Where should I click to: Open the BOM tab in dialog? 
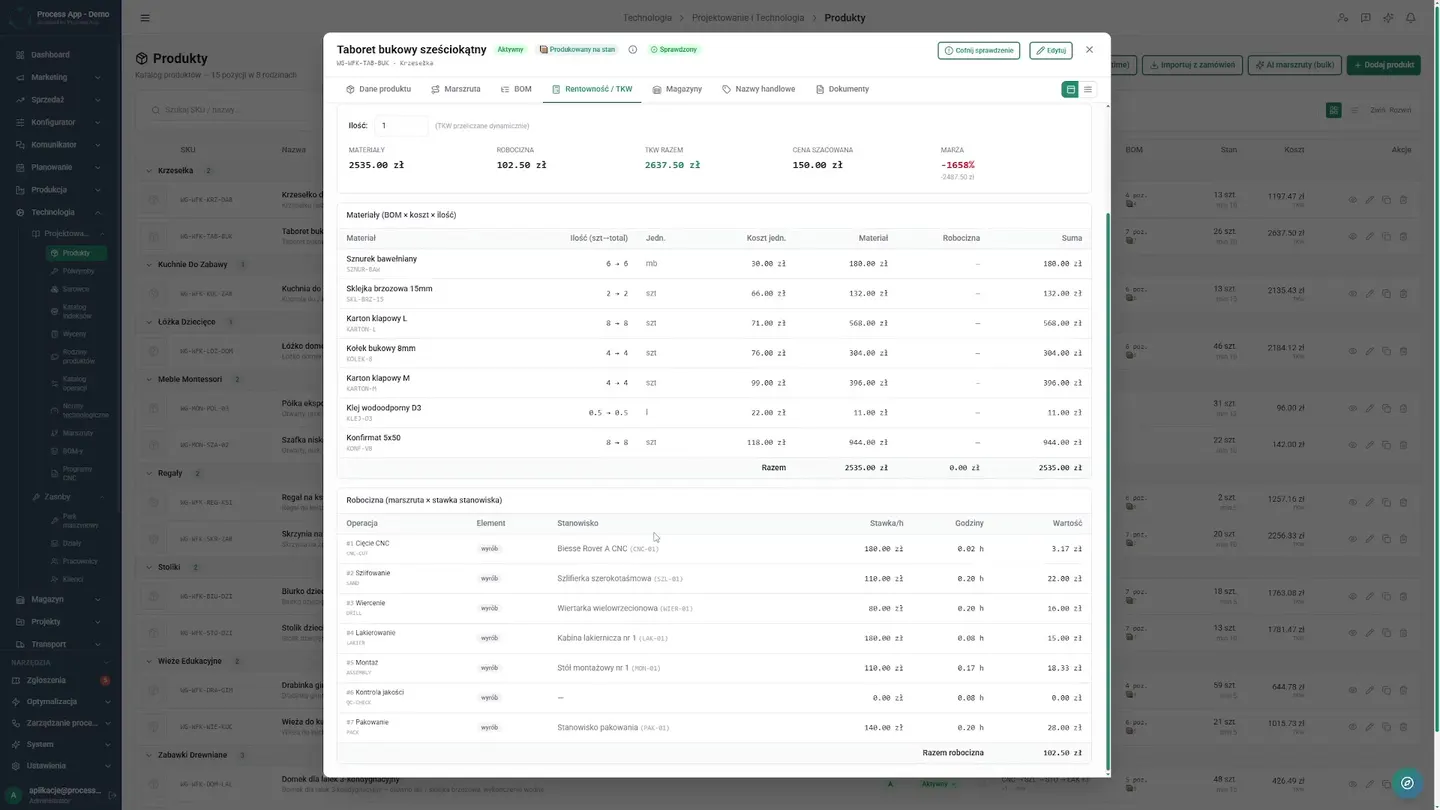tap(516, 89)
